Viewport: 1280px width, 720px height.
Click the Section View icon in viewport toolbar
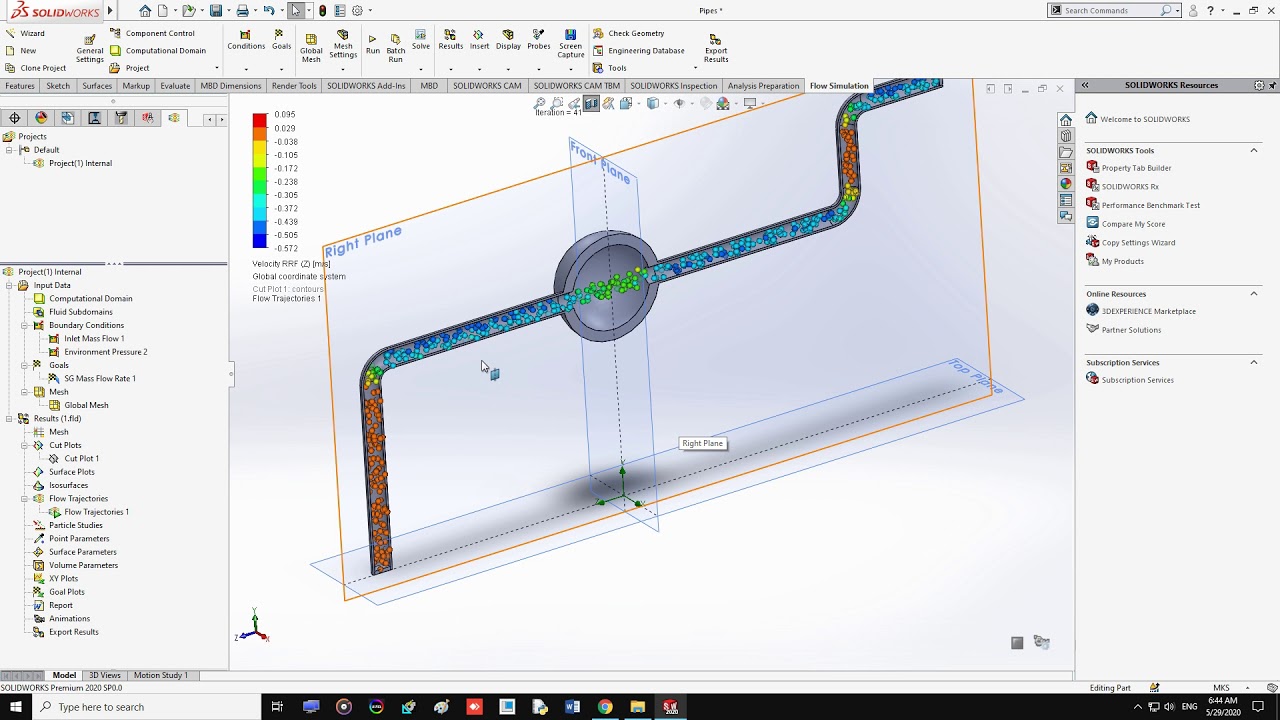(591, 103)
